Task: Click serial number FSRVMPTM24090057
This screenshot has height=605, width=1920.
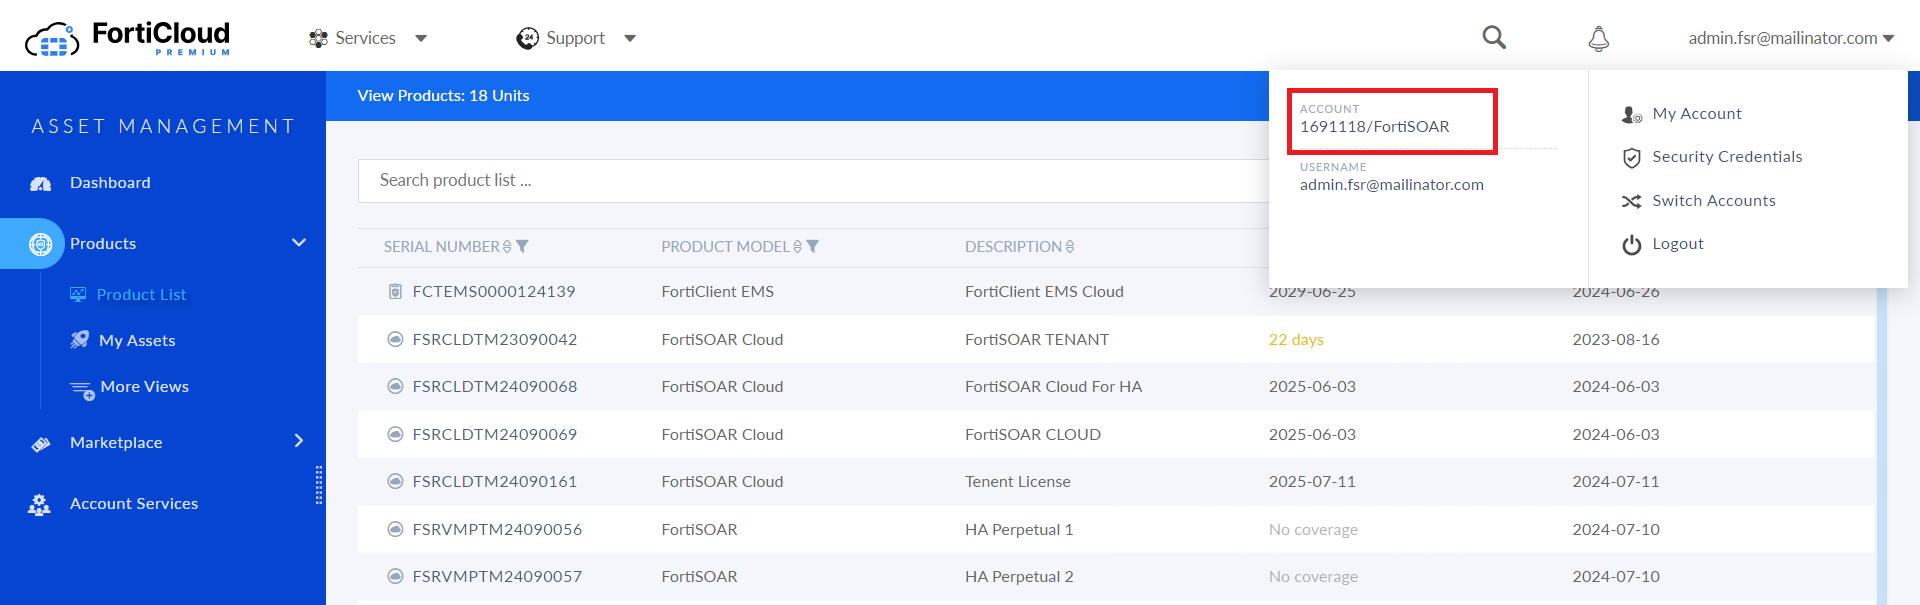Action: click(497, 577)
